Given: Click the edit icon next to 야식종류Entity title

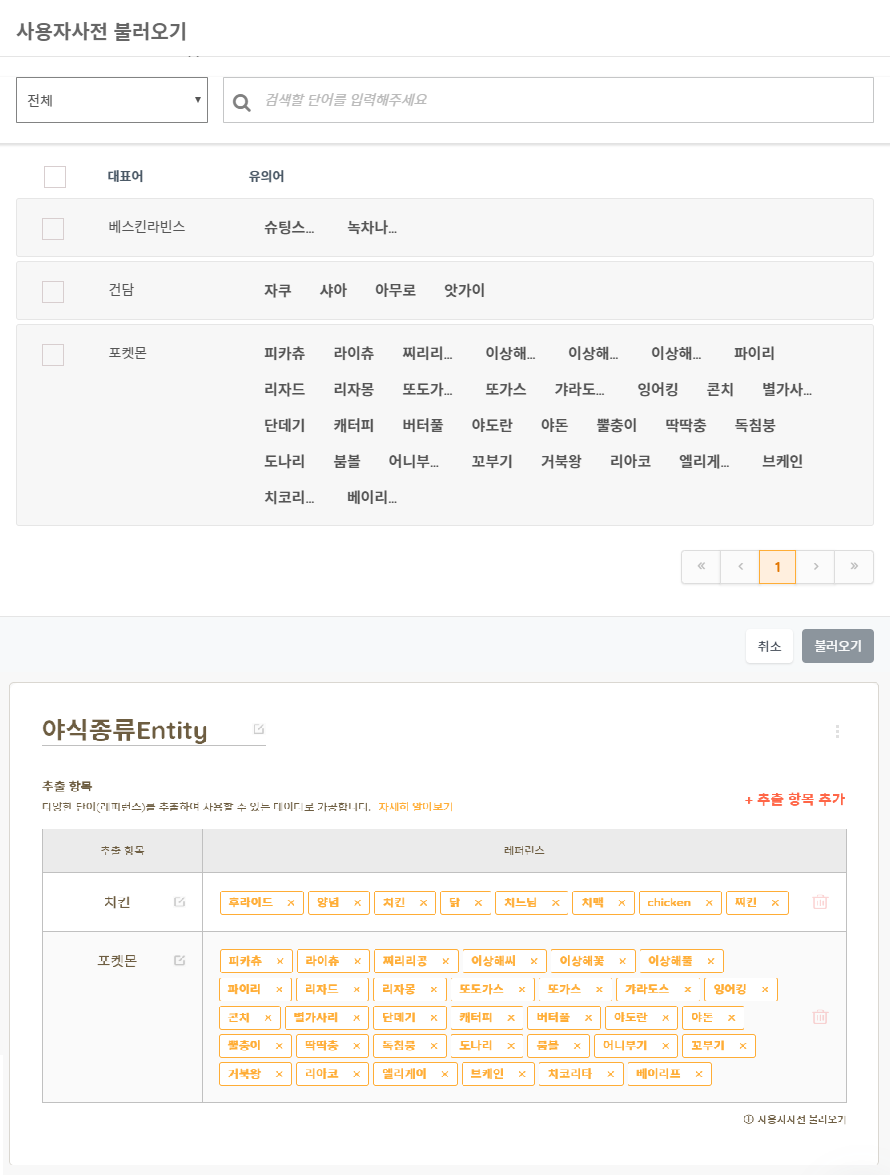Looking at the screenshot, I should coord(259,729).
